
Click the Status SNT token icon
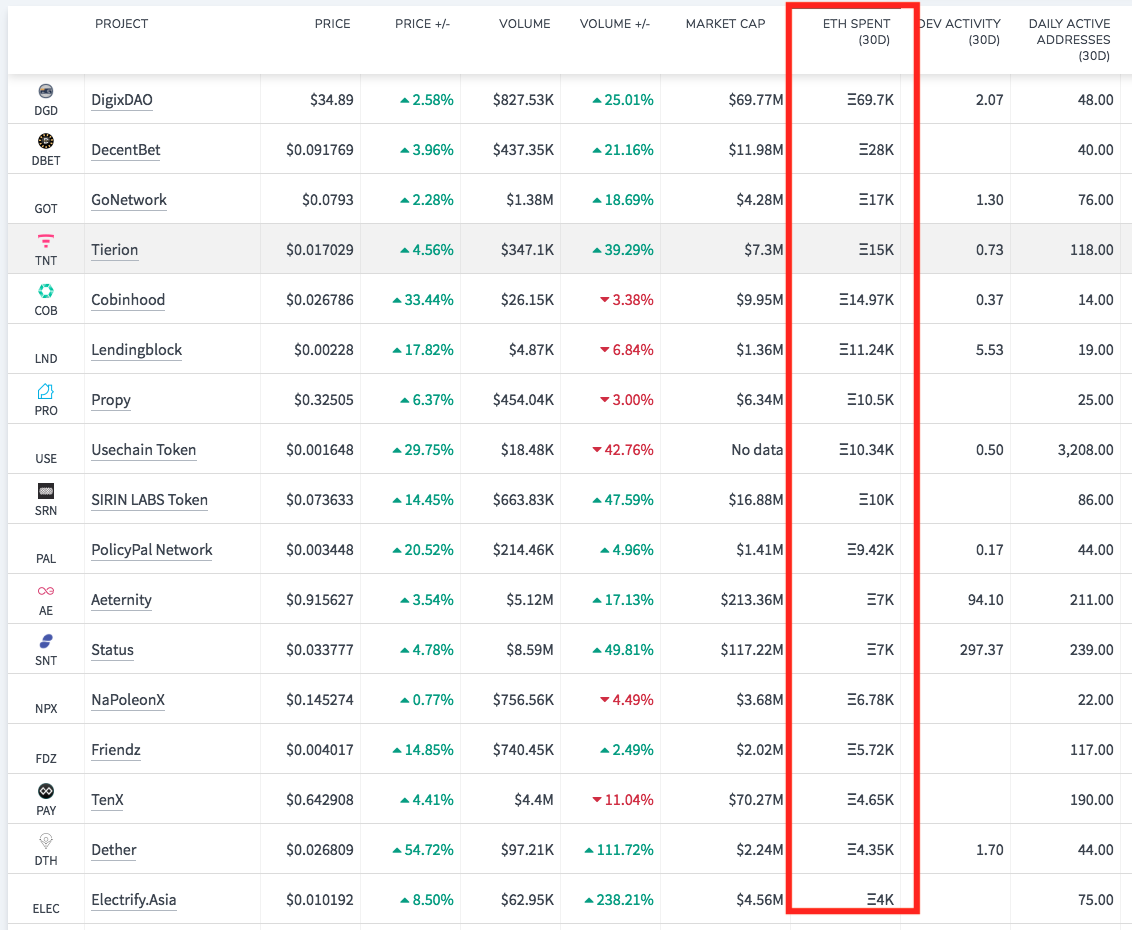[45, 641]
